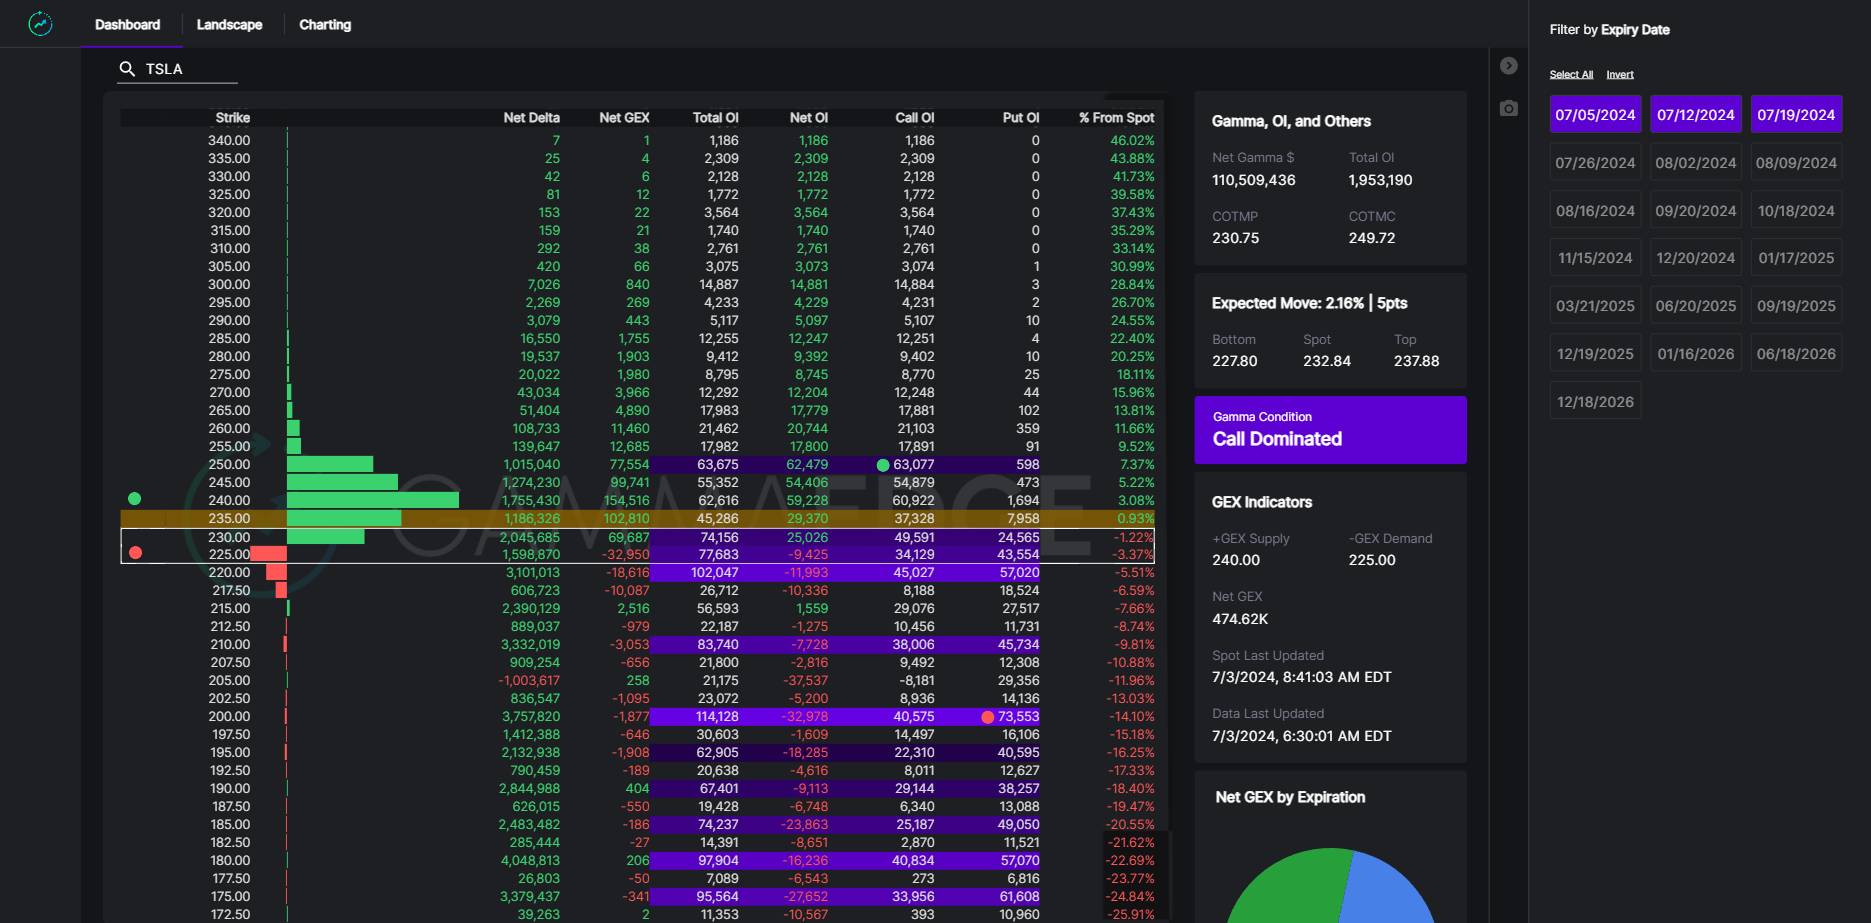Click Net Gamma $ value 110,509,436
The height and width of the screenshot is (923, 1871).
(x=1254, y=181)
